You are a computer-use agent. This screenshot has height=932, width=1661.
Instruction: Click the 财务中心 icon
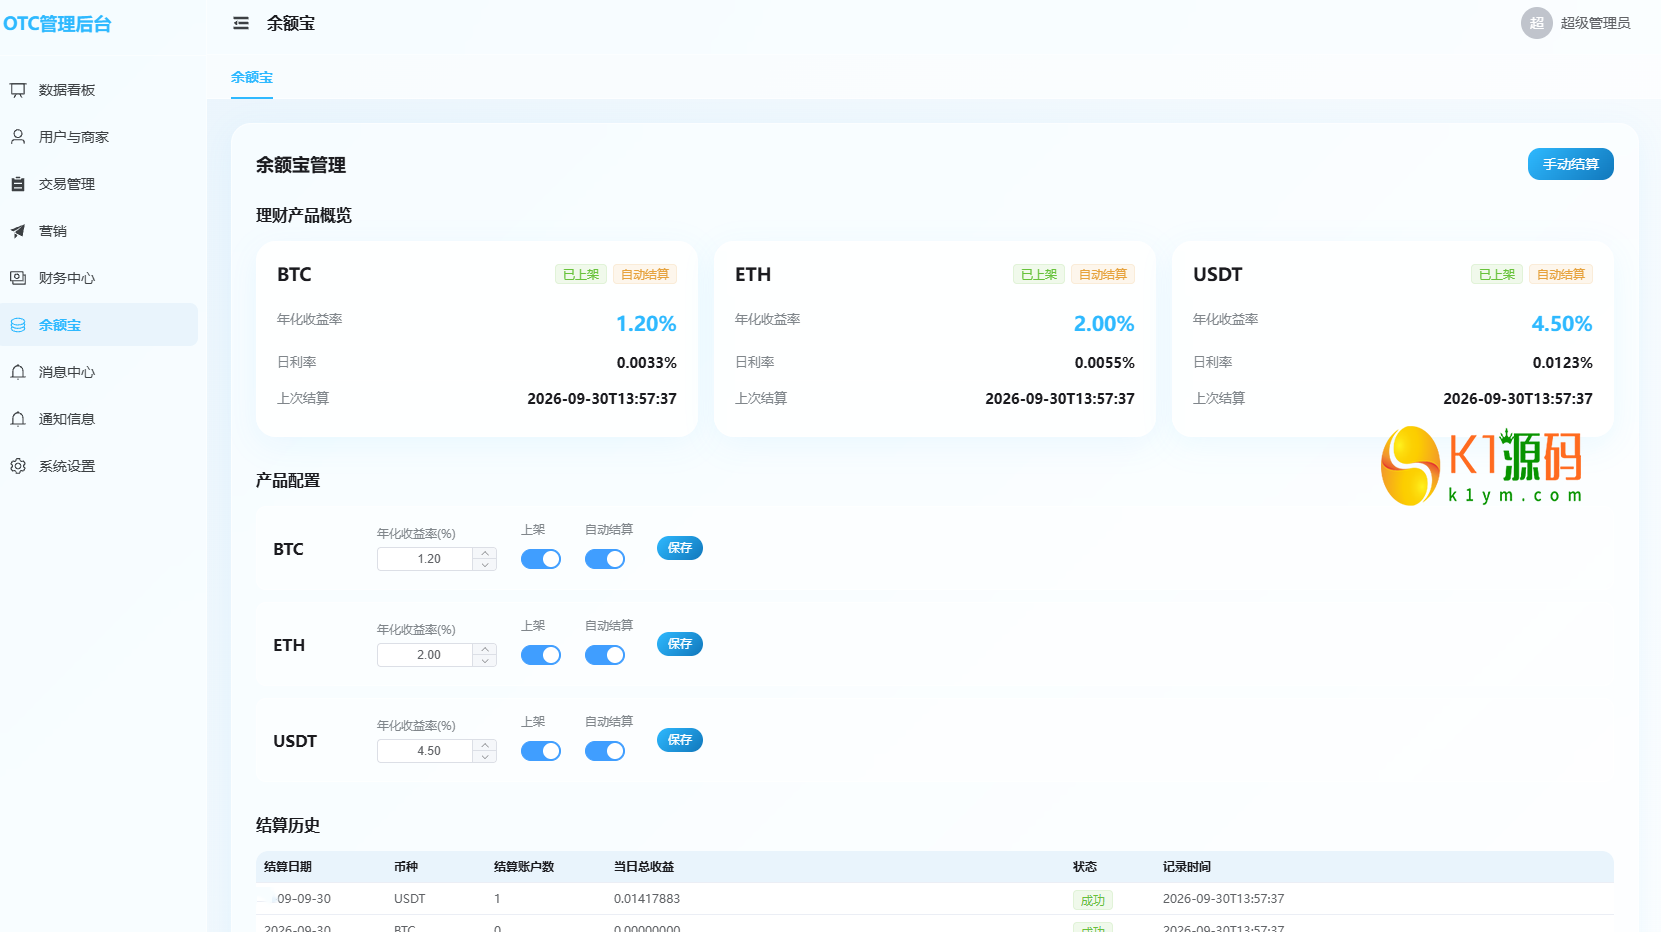[18, 278]
